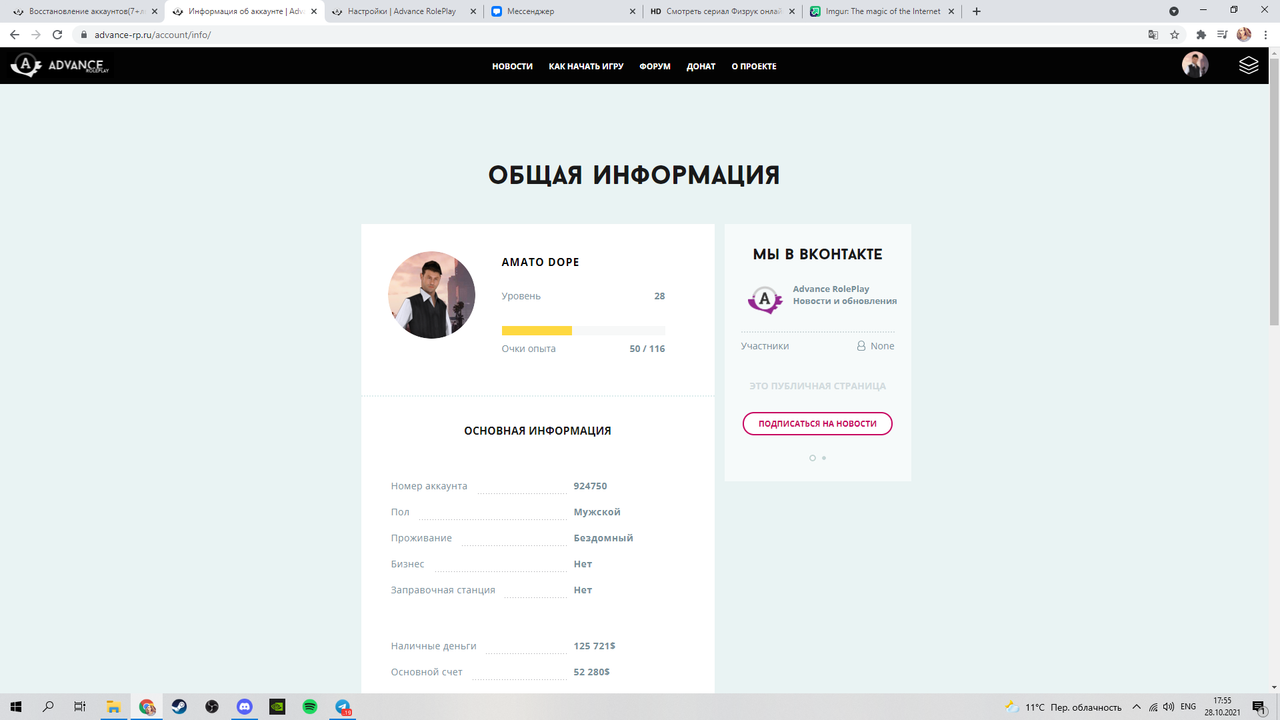Bookmark the page with the star icon
Image resolution: width=1280 pixels, height=720 pixels.
tap(1175, 33)
